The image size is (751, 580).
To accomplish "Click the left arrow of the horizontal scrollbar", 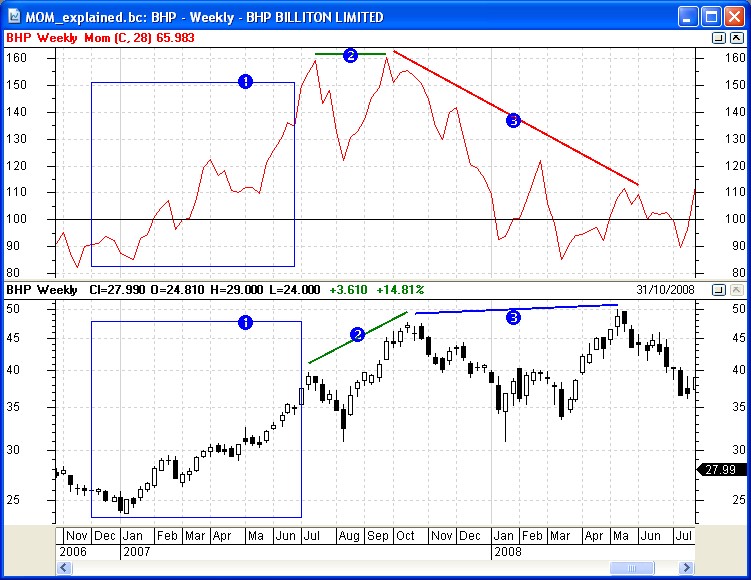I will pos(64,568).
